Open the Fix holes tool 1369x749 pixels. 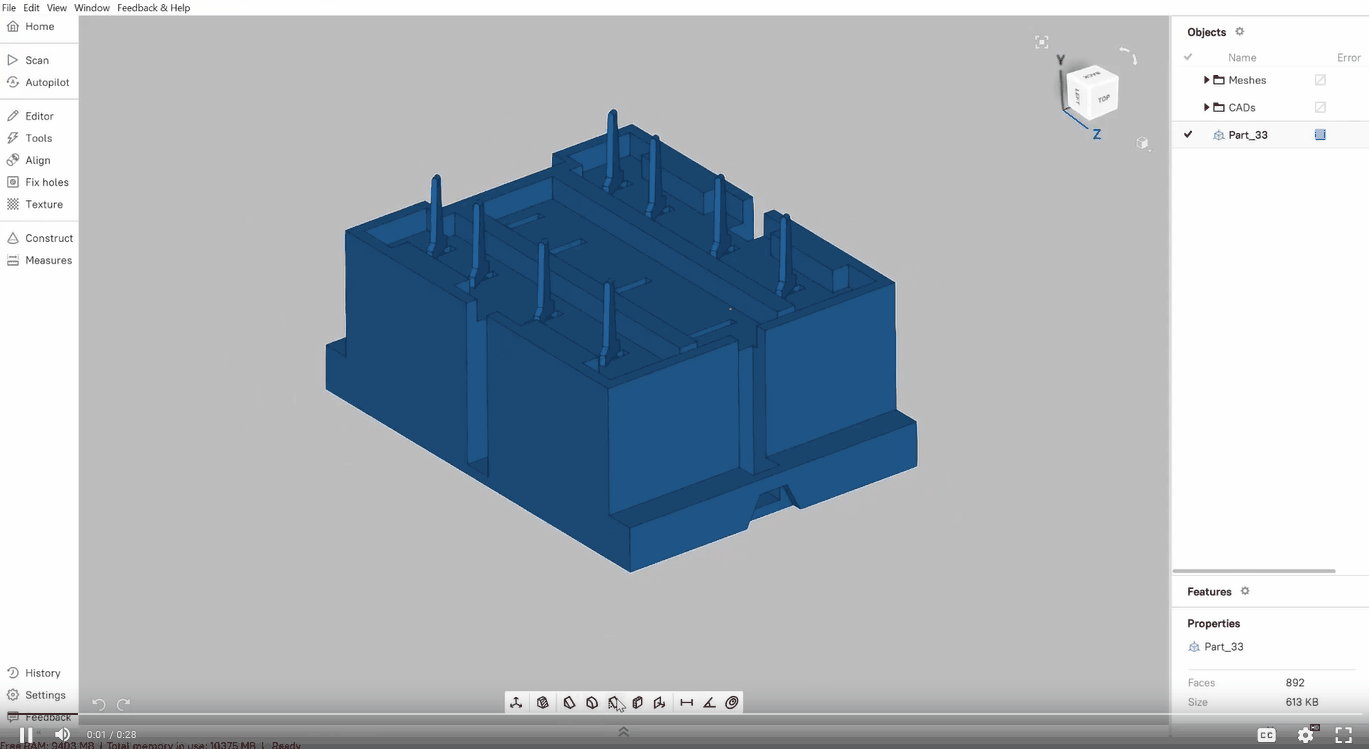(38, 182)
